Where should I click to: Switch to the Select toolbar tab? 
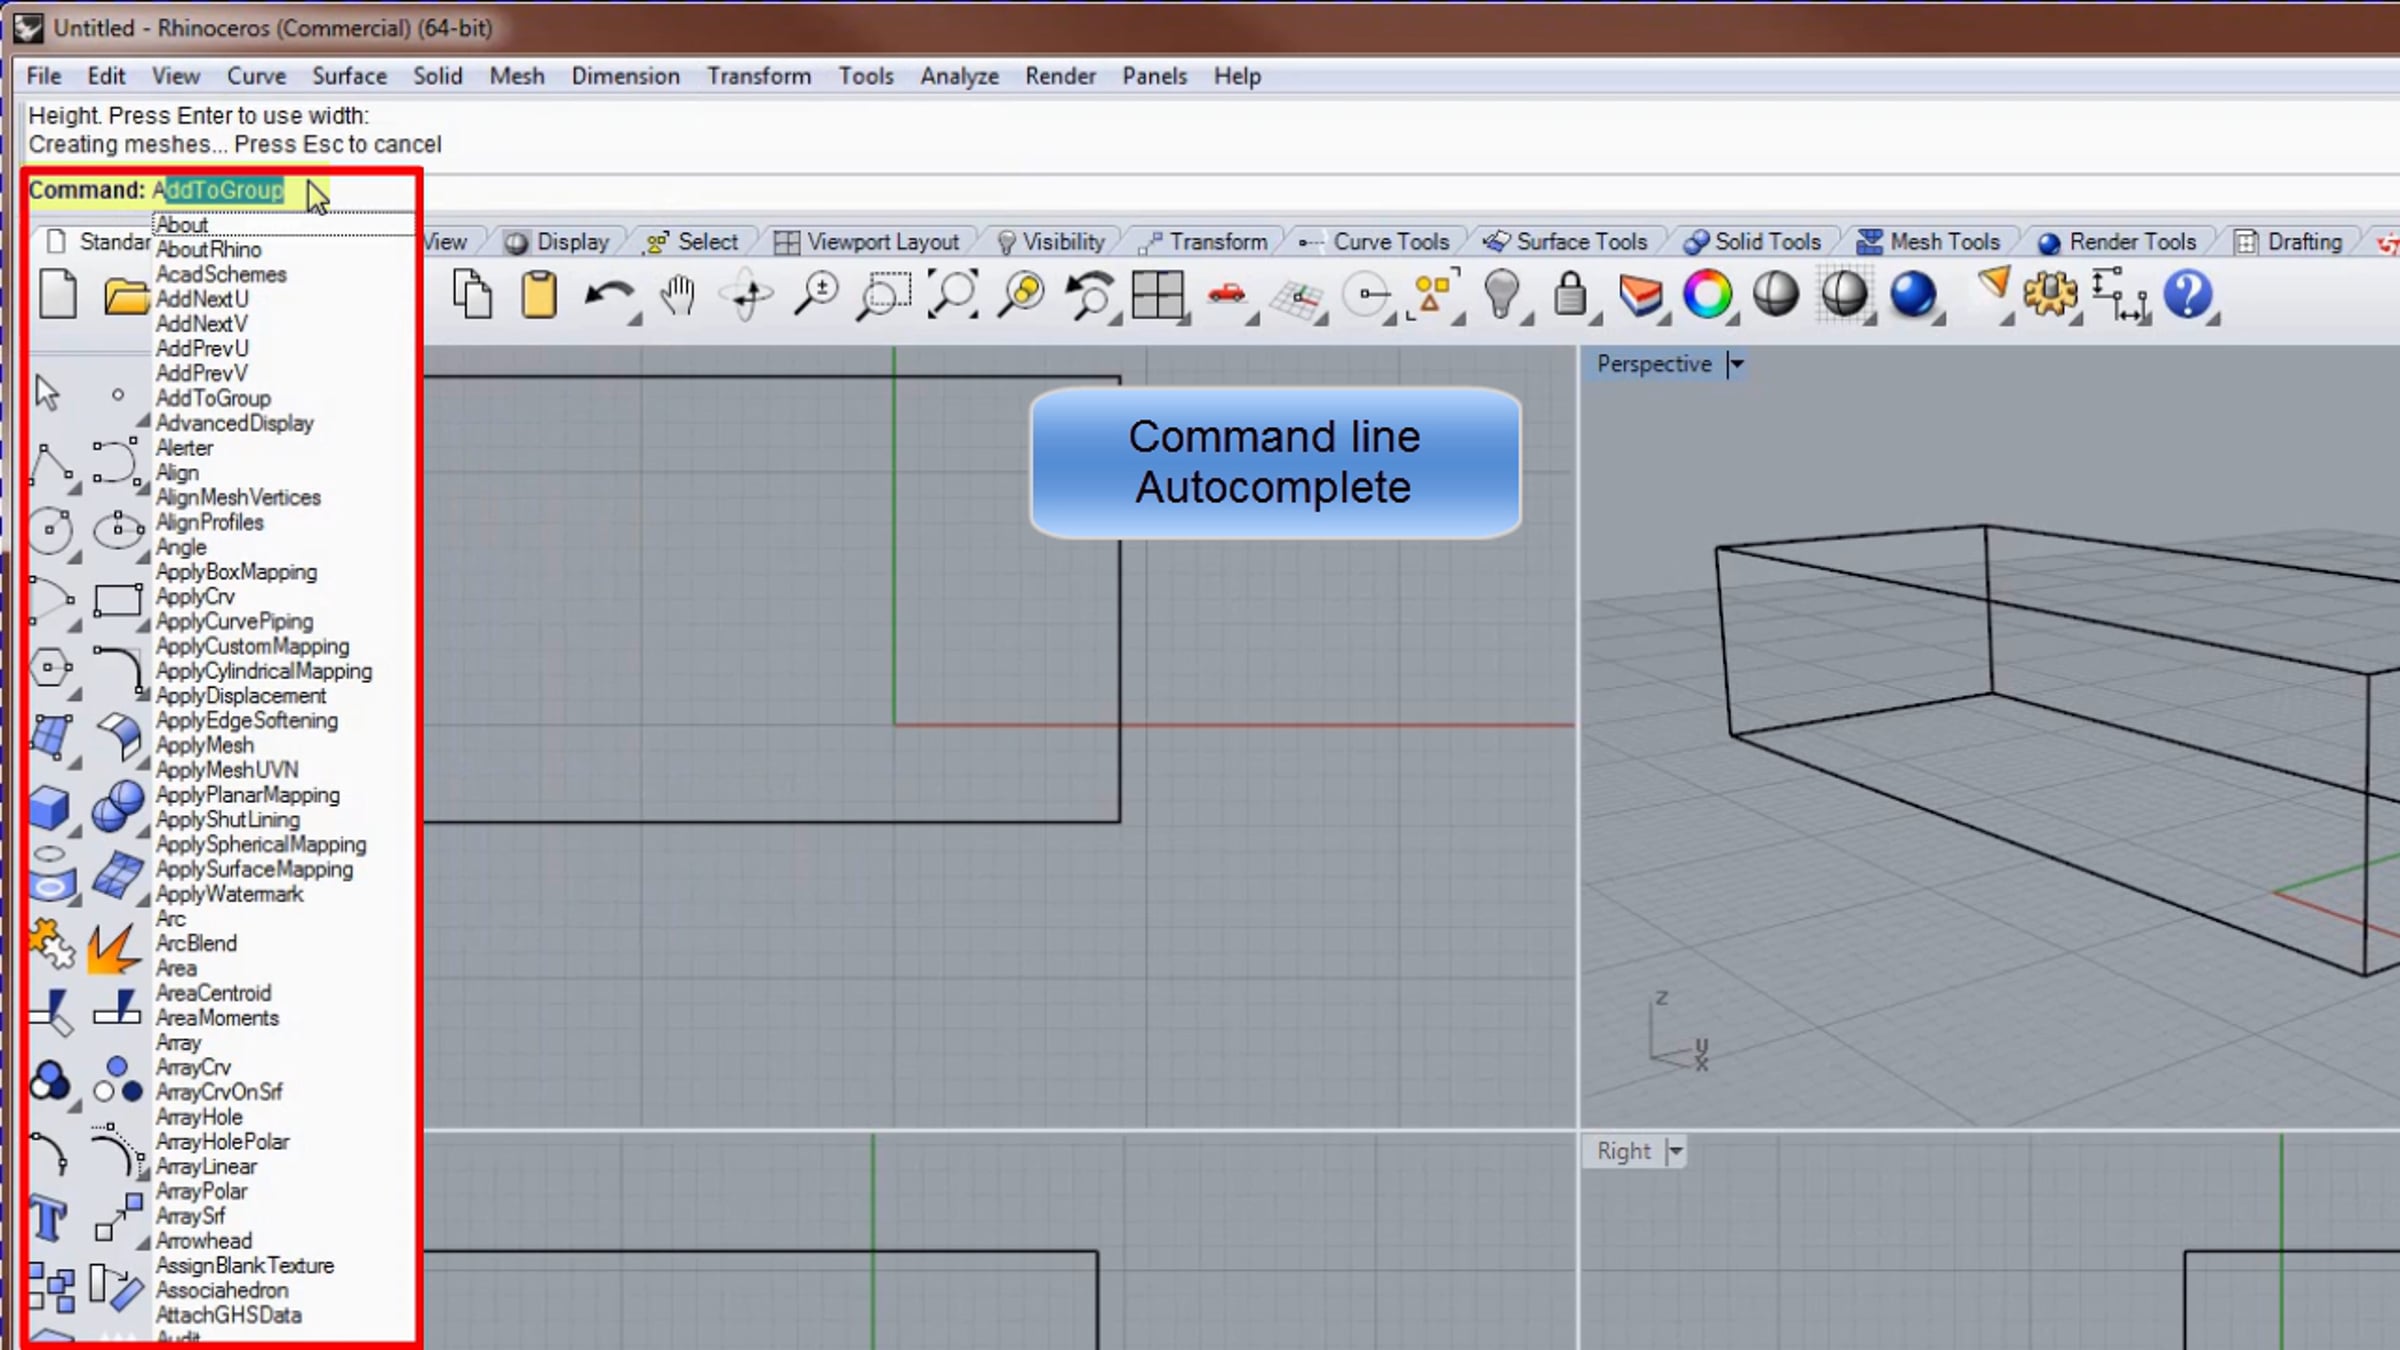[x=692, y=242]
